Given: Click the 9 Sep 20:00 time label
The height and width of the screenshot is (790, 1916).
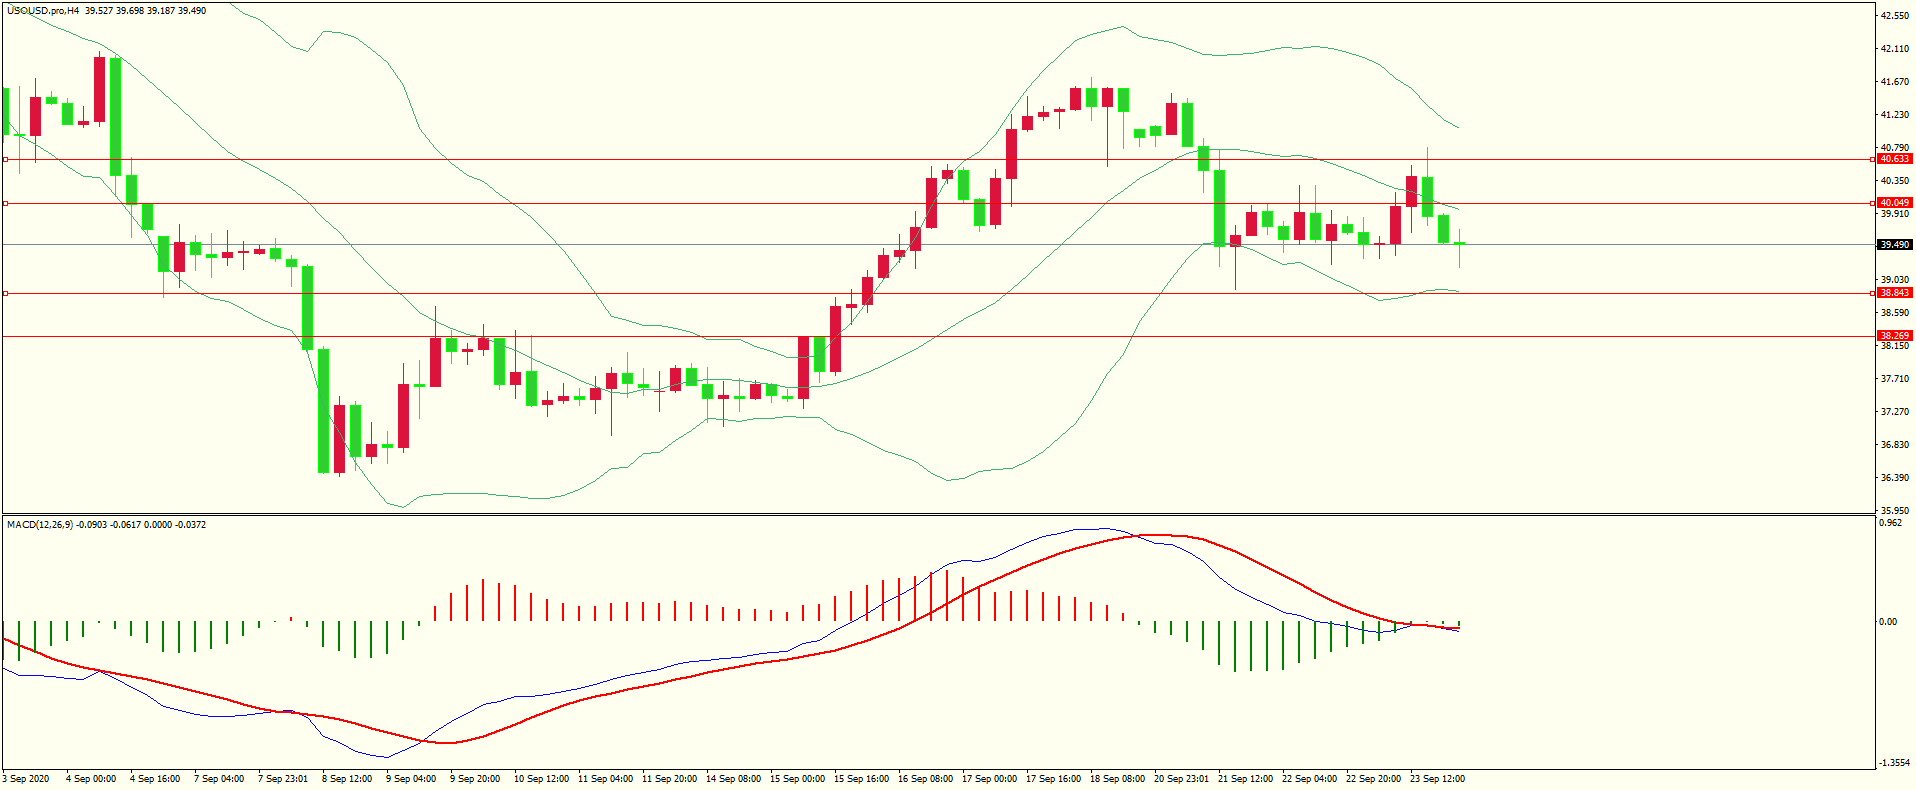Looking at the screenshot, I should pos(475,779).
